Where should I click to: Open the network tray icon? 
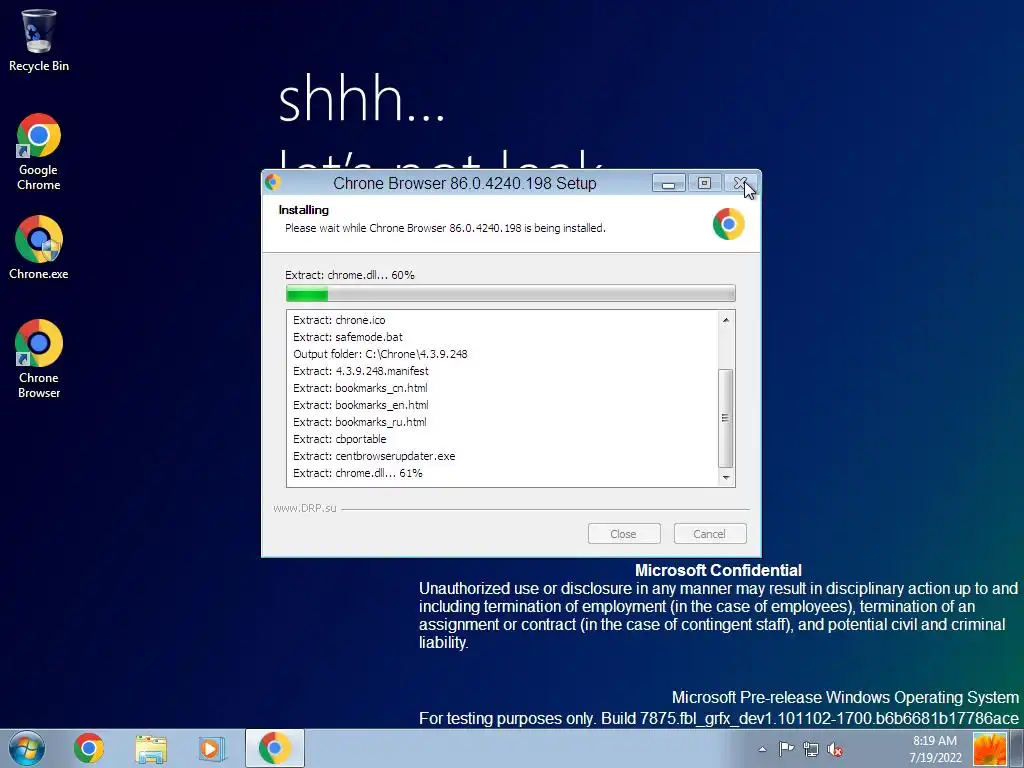pos(810,749)
